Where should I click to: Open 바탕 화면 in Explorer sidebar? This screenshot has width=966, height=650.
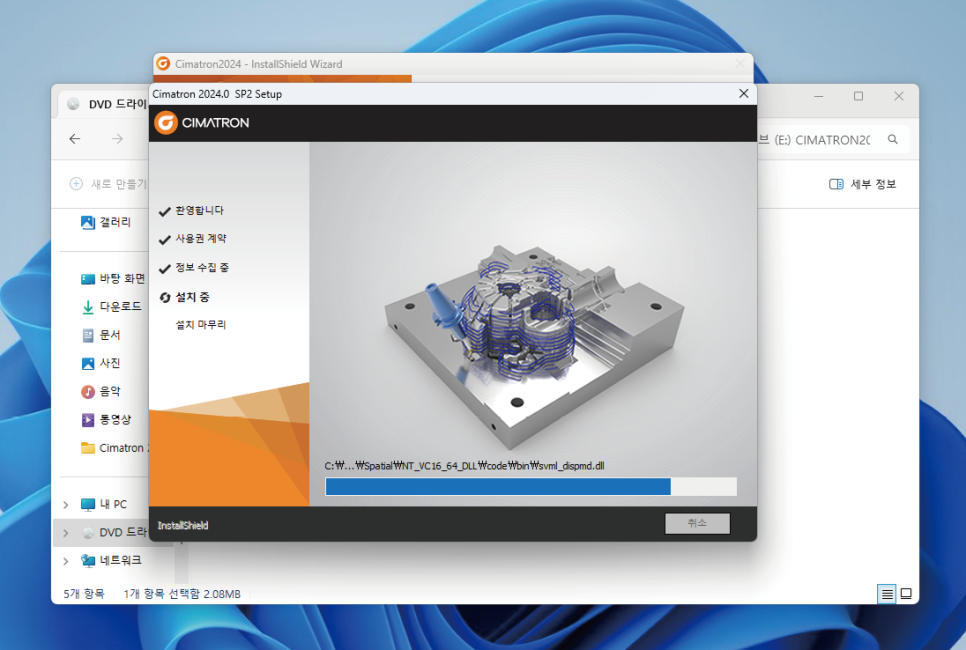[113, 279]
